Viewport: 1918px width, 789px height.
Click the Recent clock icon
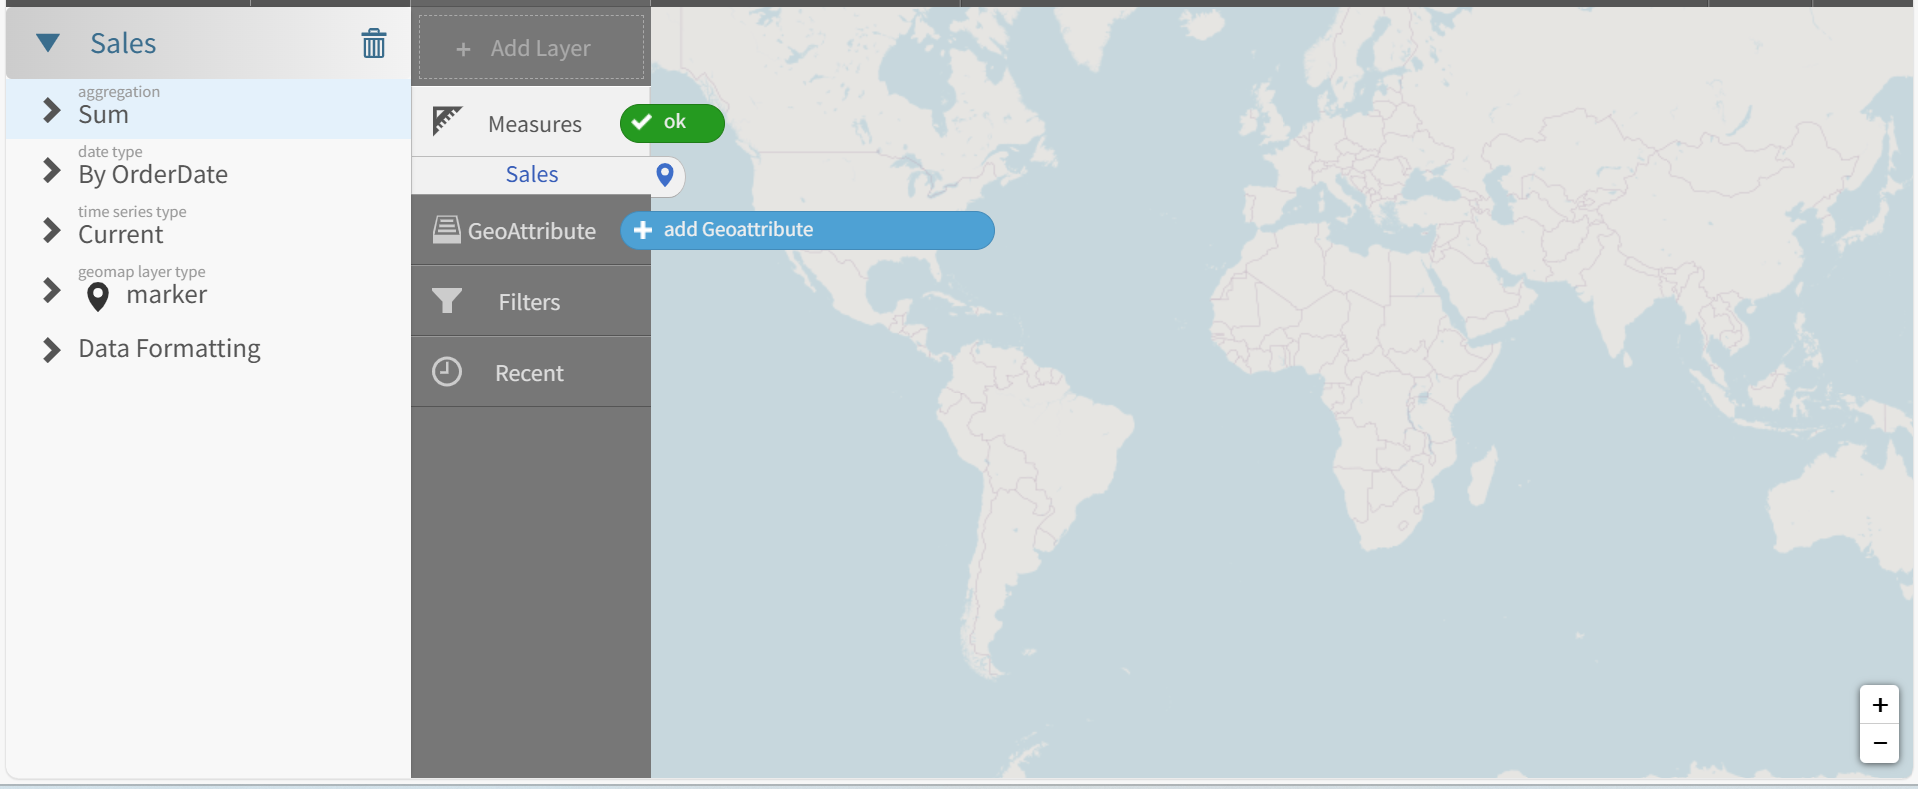[x=447, y=372]
